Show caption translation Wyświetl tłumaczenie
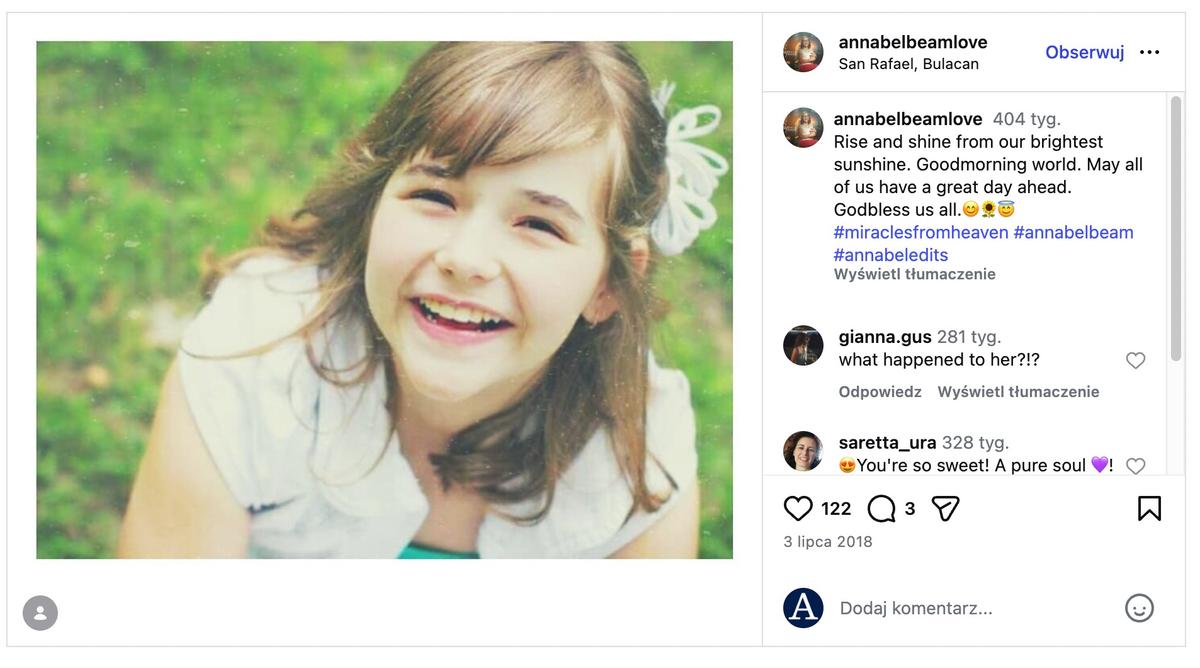The height and width of the screenshot is (668, 1200). pyautogui.click(x=915, y=274)
